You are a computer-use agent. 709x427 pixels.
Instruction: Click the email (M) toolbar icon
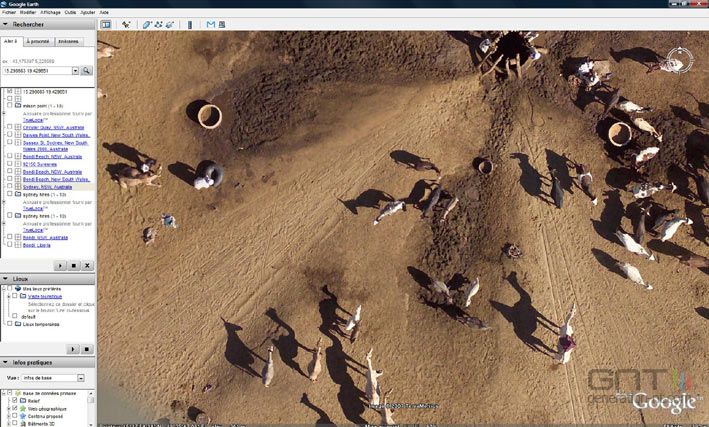point(210,24)
